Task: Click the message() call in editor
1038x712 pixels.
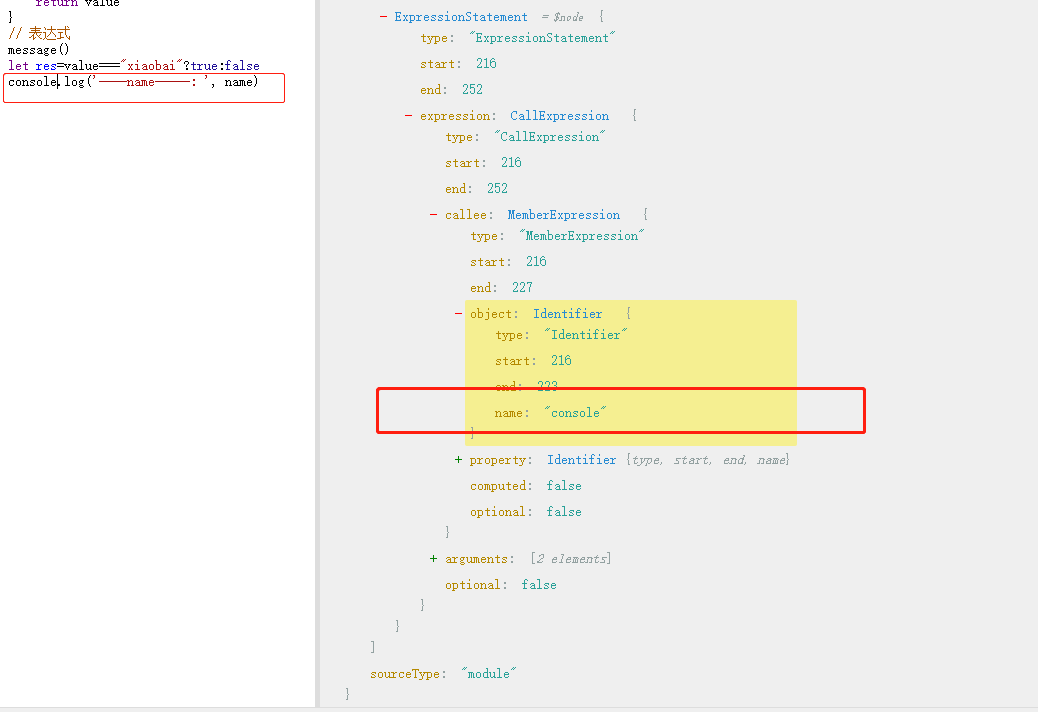Action: coord(38,50)
